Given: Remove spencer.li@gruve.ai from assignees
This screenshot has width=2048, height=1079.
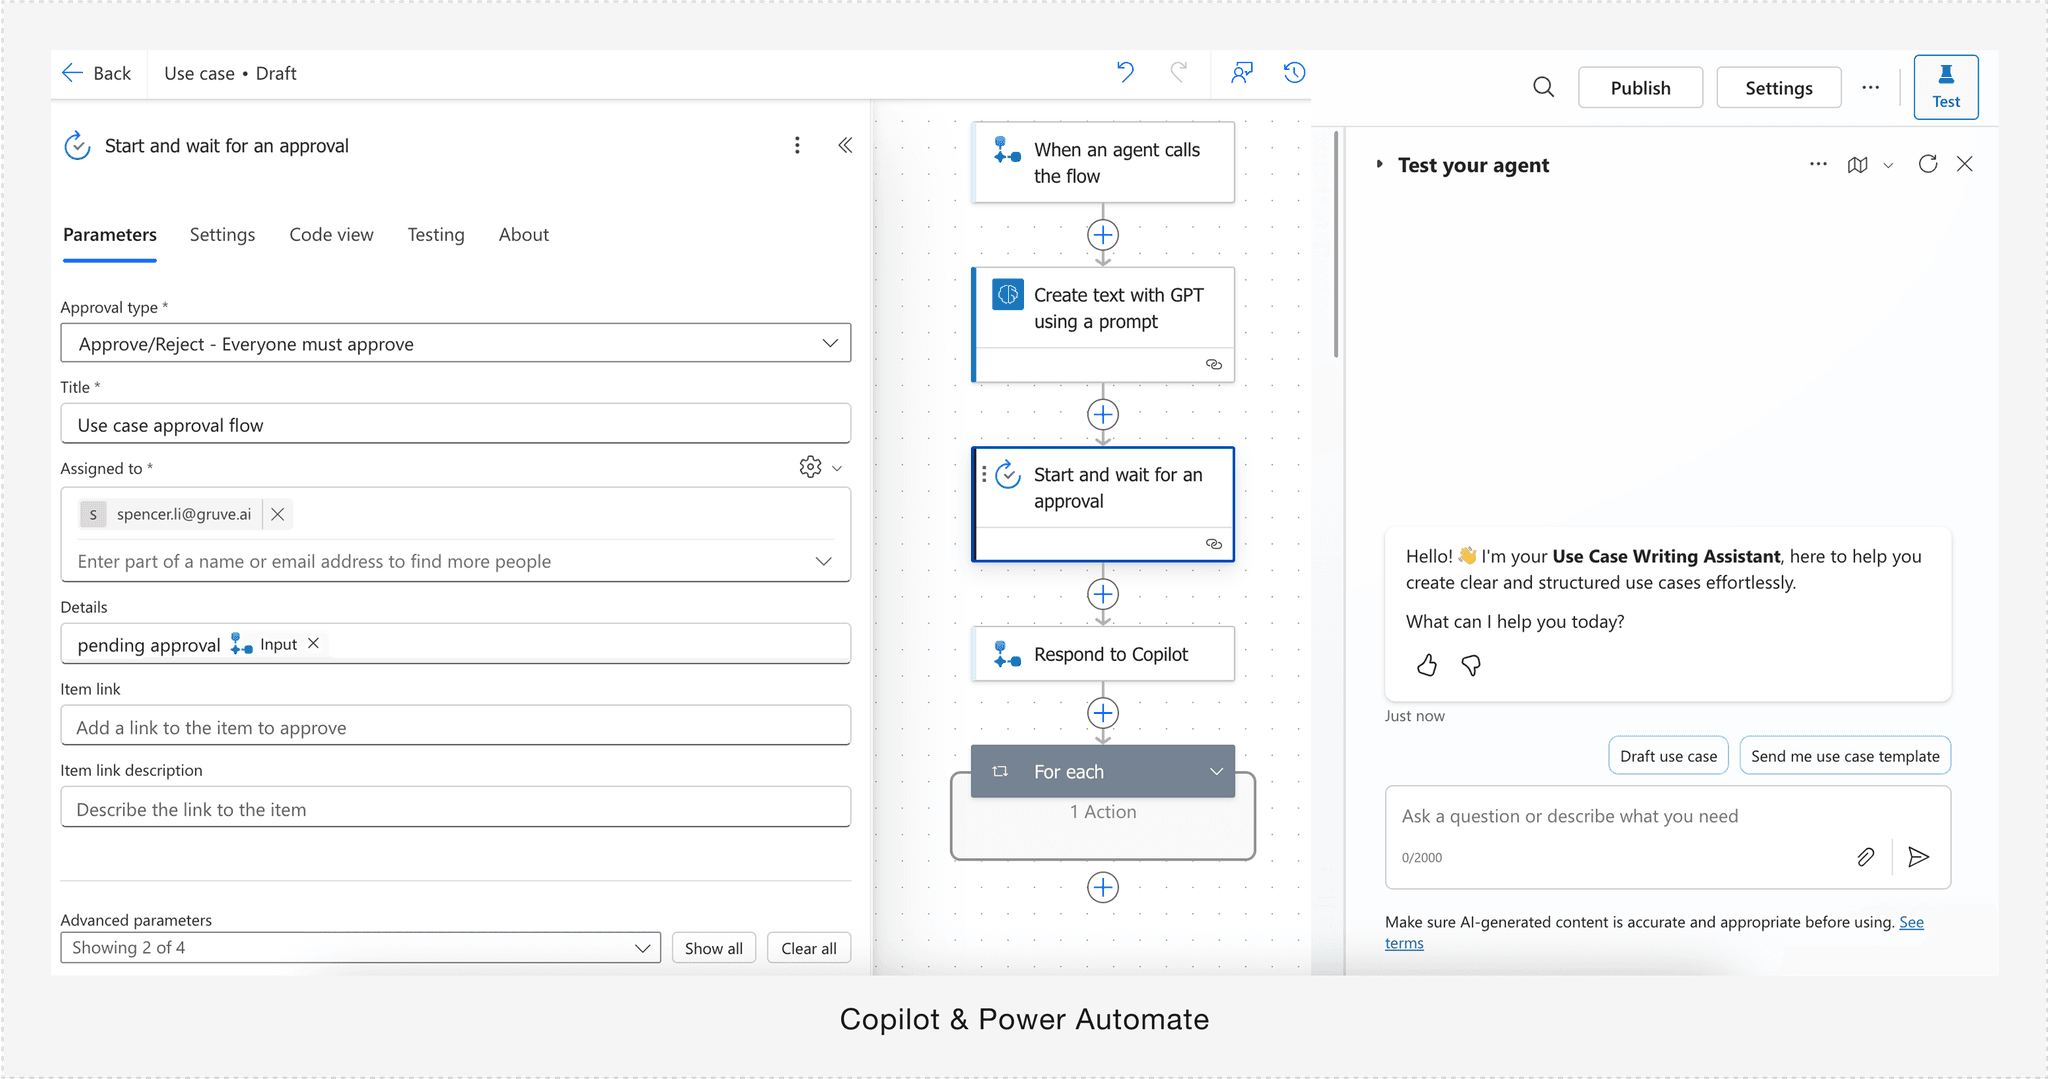Looking at the screenshot, I should click(x=278, y=514).
